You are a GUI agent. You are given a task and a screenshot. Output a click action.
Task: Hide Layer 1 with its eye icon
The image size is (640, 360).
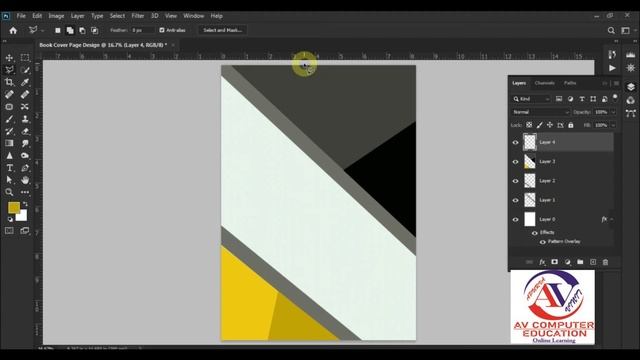point(515,200)
